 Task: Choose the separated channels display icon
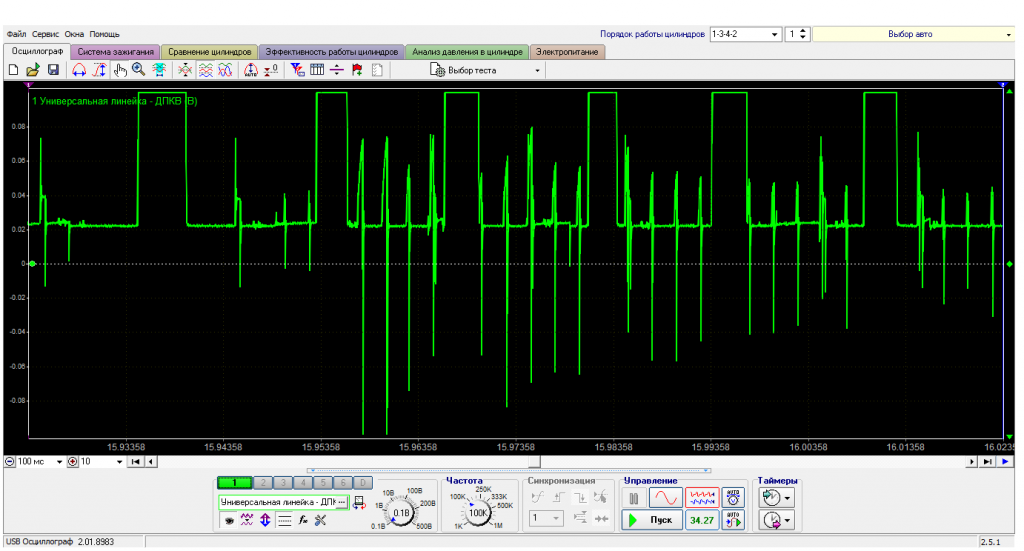point(206,70)
